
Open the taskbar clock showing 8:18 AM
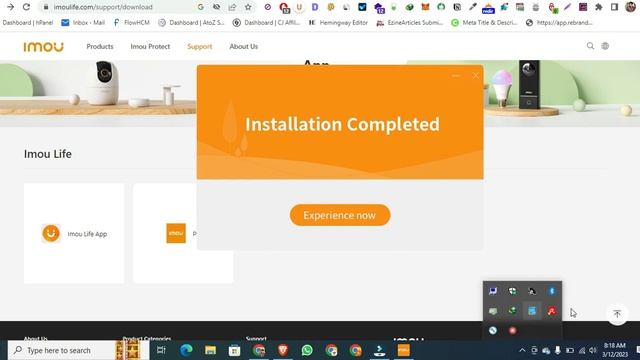tap(615, 350)
